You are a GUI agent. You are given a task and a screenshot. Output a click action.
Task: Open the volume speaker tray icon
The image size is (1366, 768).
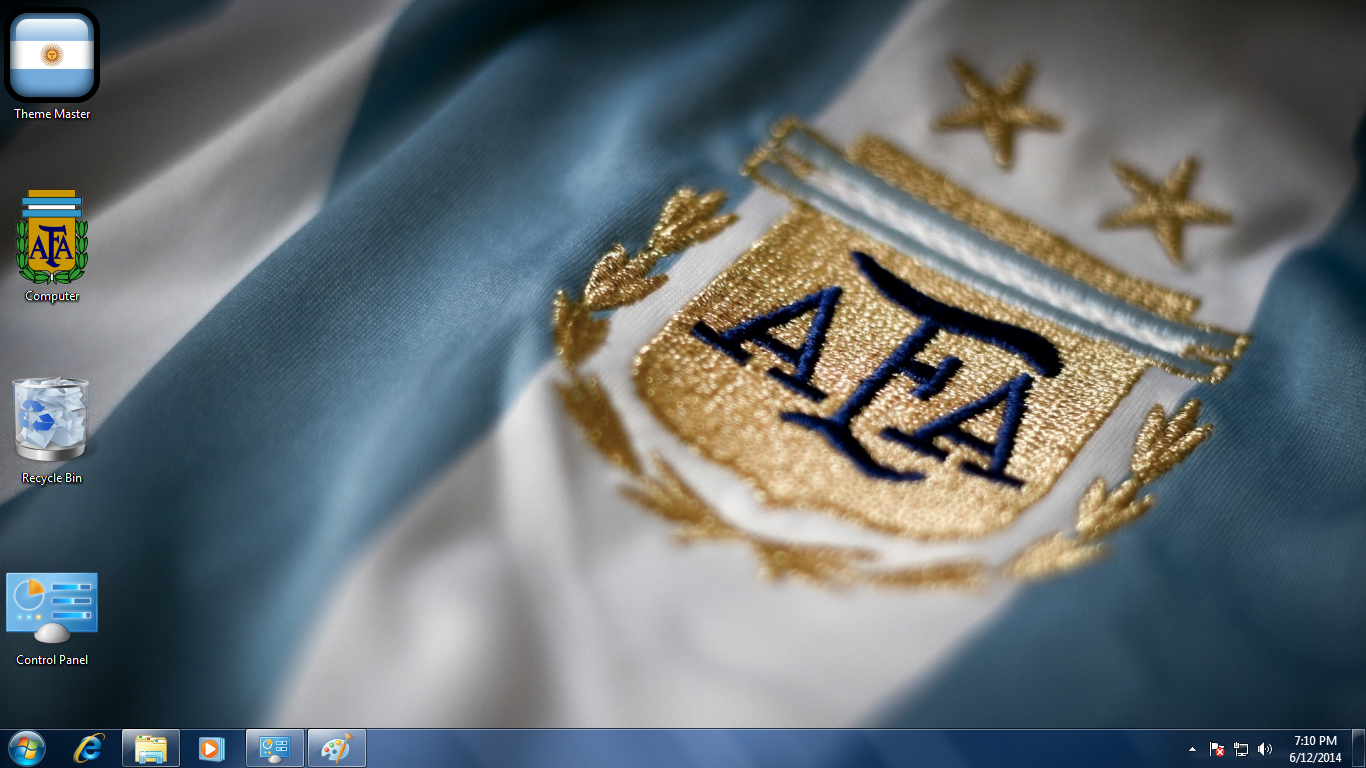[1265, 749]
